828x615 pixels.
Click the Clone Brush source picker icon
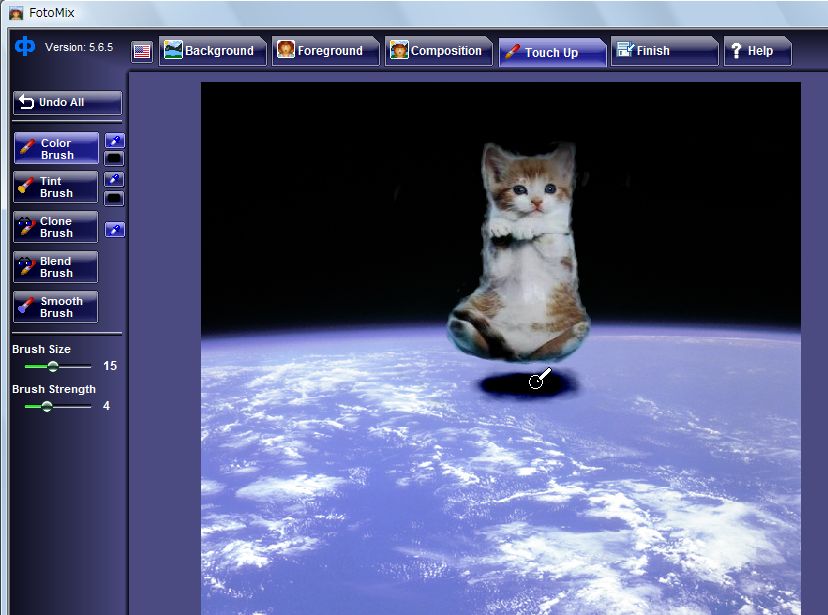(x=115, y=230)
